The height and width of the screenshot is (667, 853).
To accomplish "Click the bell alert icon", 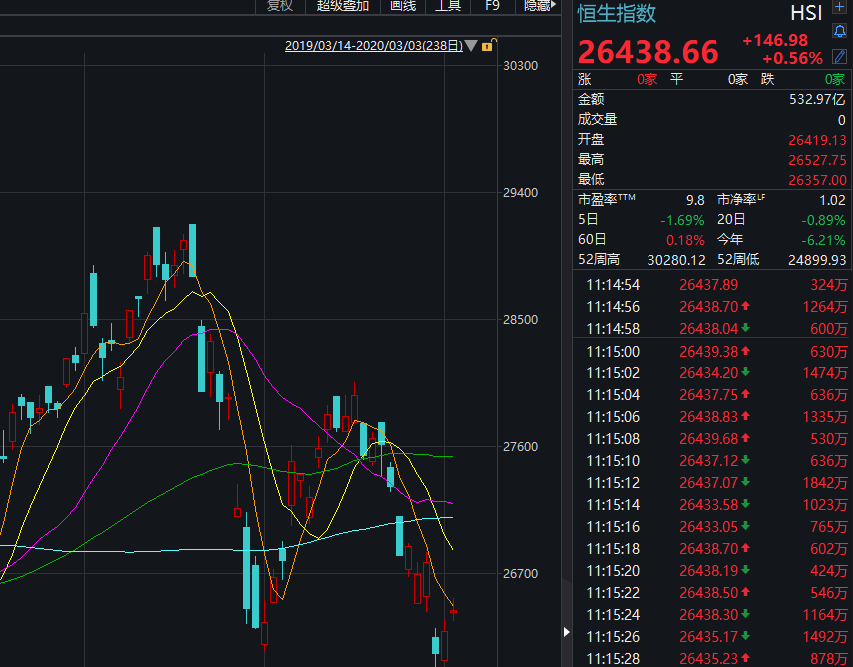I will pos(839,31).
